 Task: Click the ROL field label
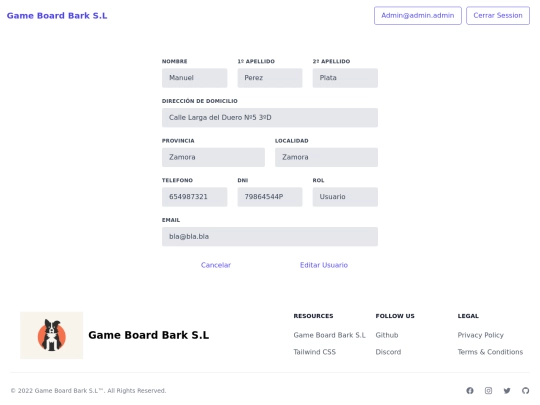[319, 180]
